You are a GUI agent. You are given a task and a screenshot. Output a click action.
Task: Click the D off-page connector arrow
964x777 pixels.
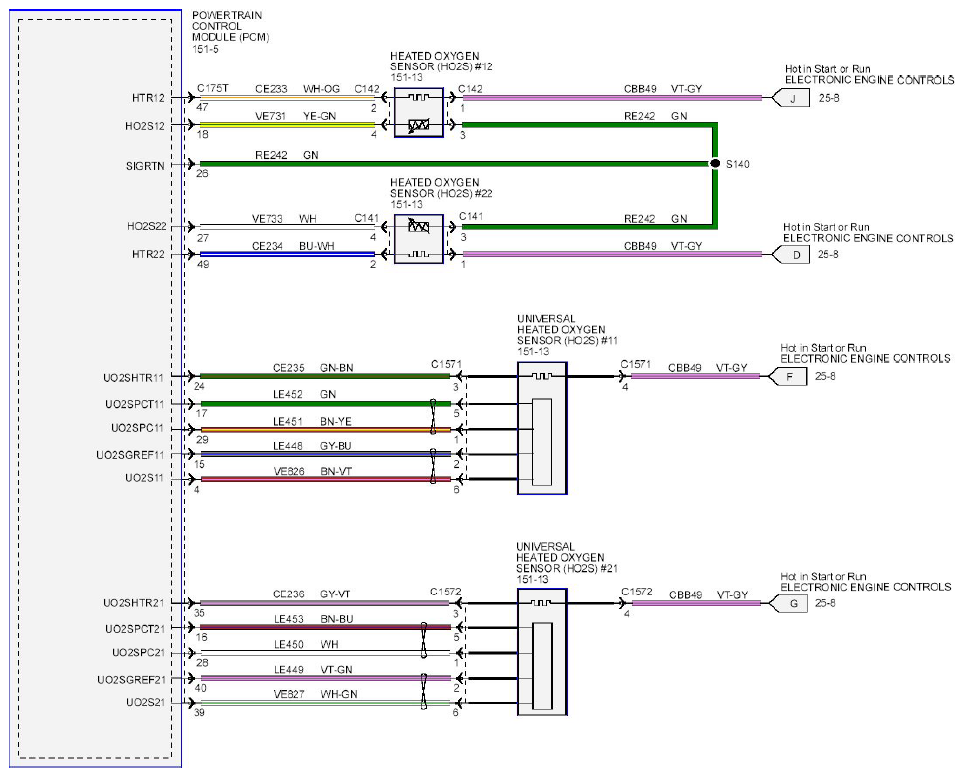(x=791, y=254)
